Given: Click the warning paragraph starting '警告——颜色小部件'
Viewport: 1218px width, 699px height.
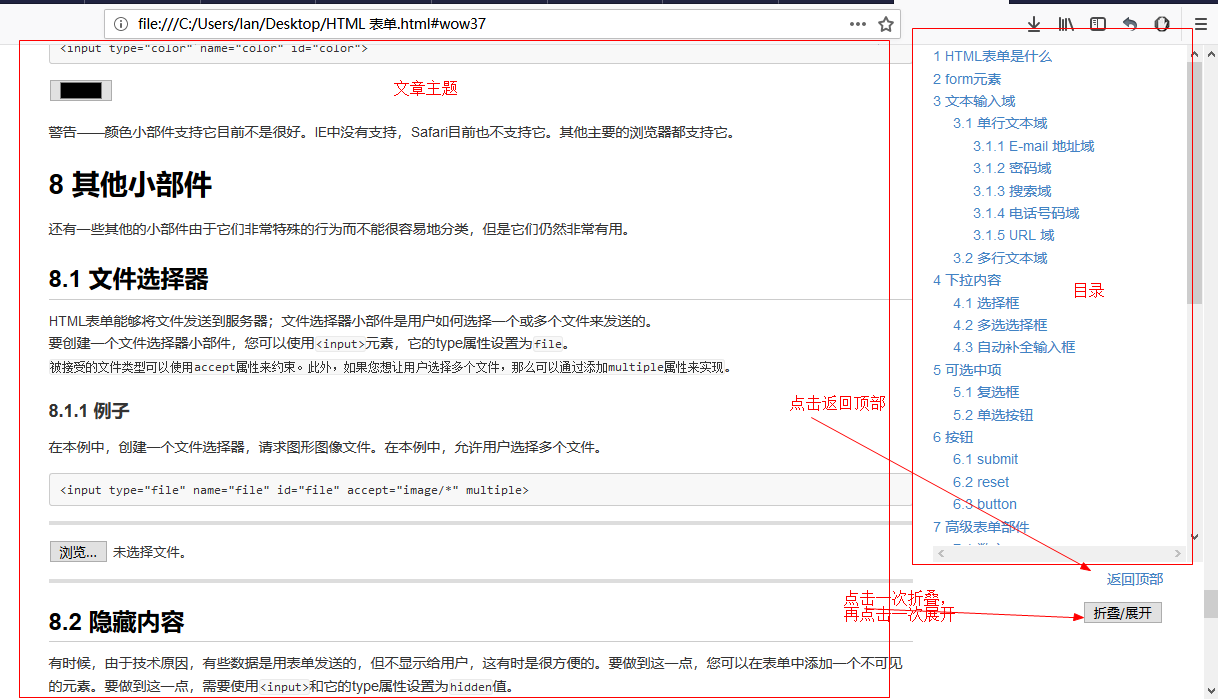Looking at the screenshot, I should coord(392,132).
